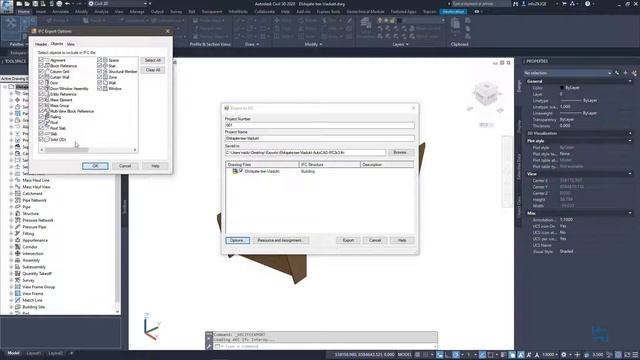
Task: Click the Appurtenance icon in Toolspace tree
Action: (18, 240)
